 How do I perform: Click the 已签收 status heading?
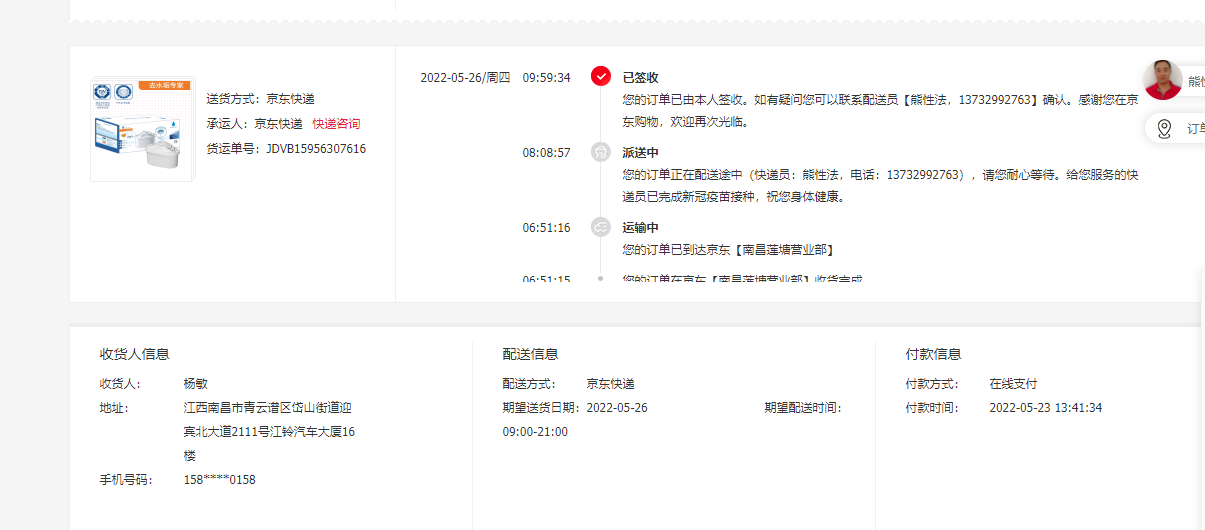pos(640,77)
